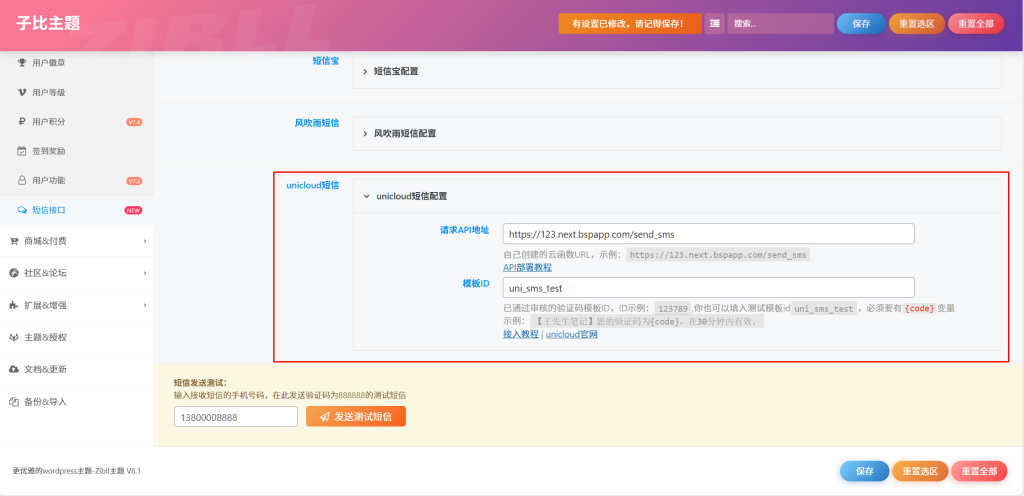Click the chat bubble icon for 短信接口
This screenshot has width=1024, height=496.
click(x=22, y=210)
